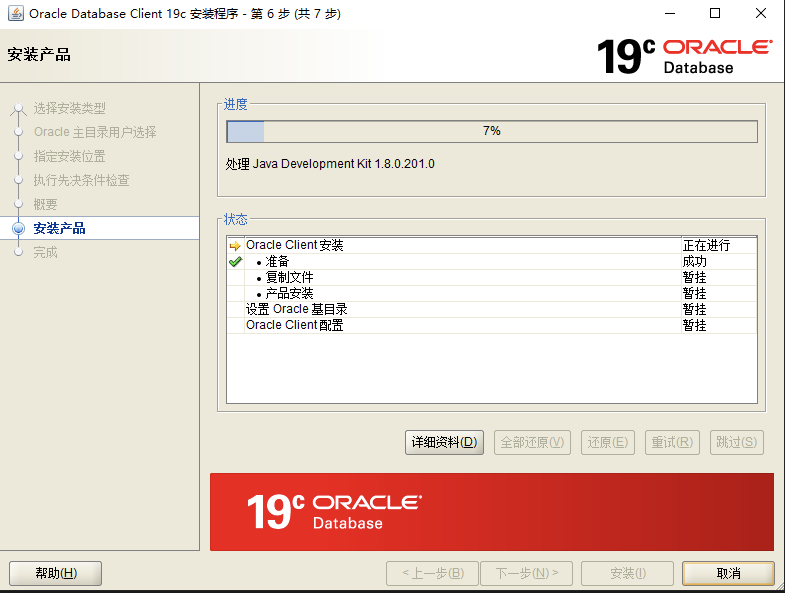This screenshot has height=593, width=785.
Task: Click the 暂挂 value for 复制文件
Action: pyautogui.click(x=694, y=277)
